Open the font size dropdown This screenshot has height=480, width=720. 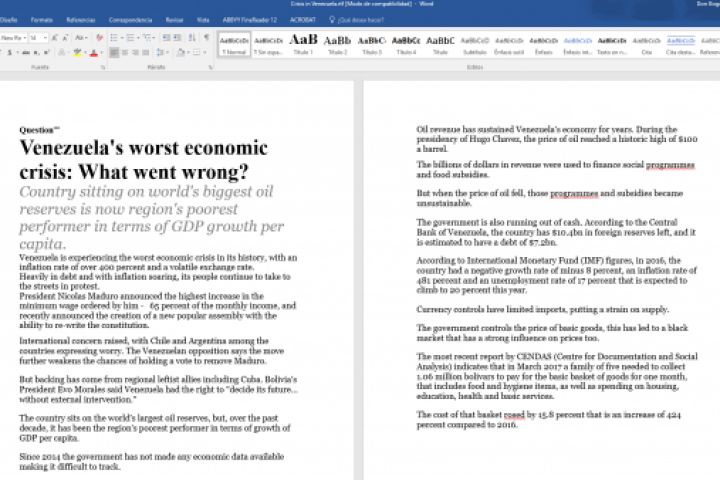click(45, 38)
